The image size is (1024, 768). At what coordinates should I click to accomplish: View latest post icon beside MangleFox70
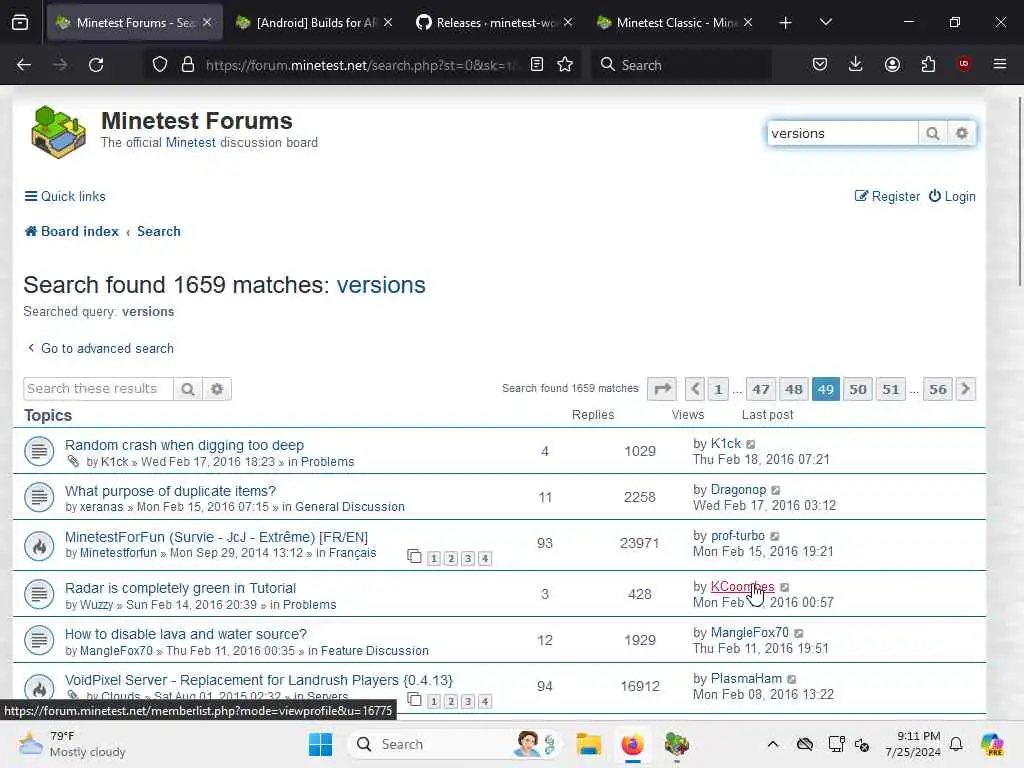click(x=799, y=633)
